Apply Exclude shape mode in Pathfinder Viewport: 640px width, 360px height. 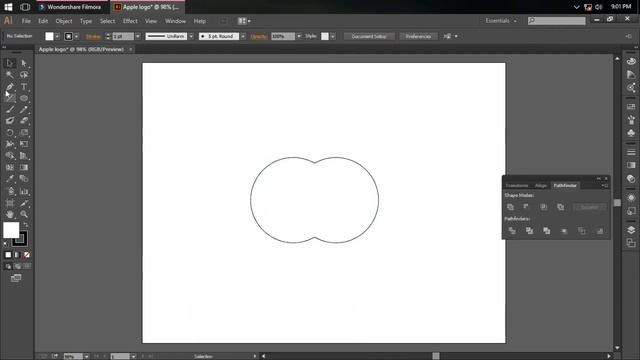[x=560, y=207]
